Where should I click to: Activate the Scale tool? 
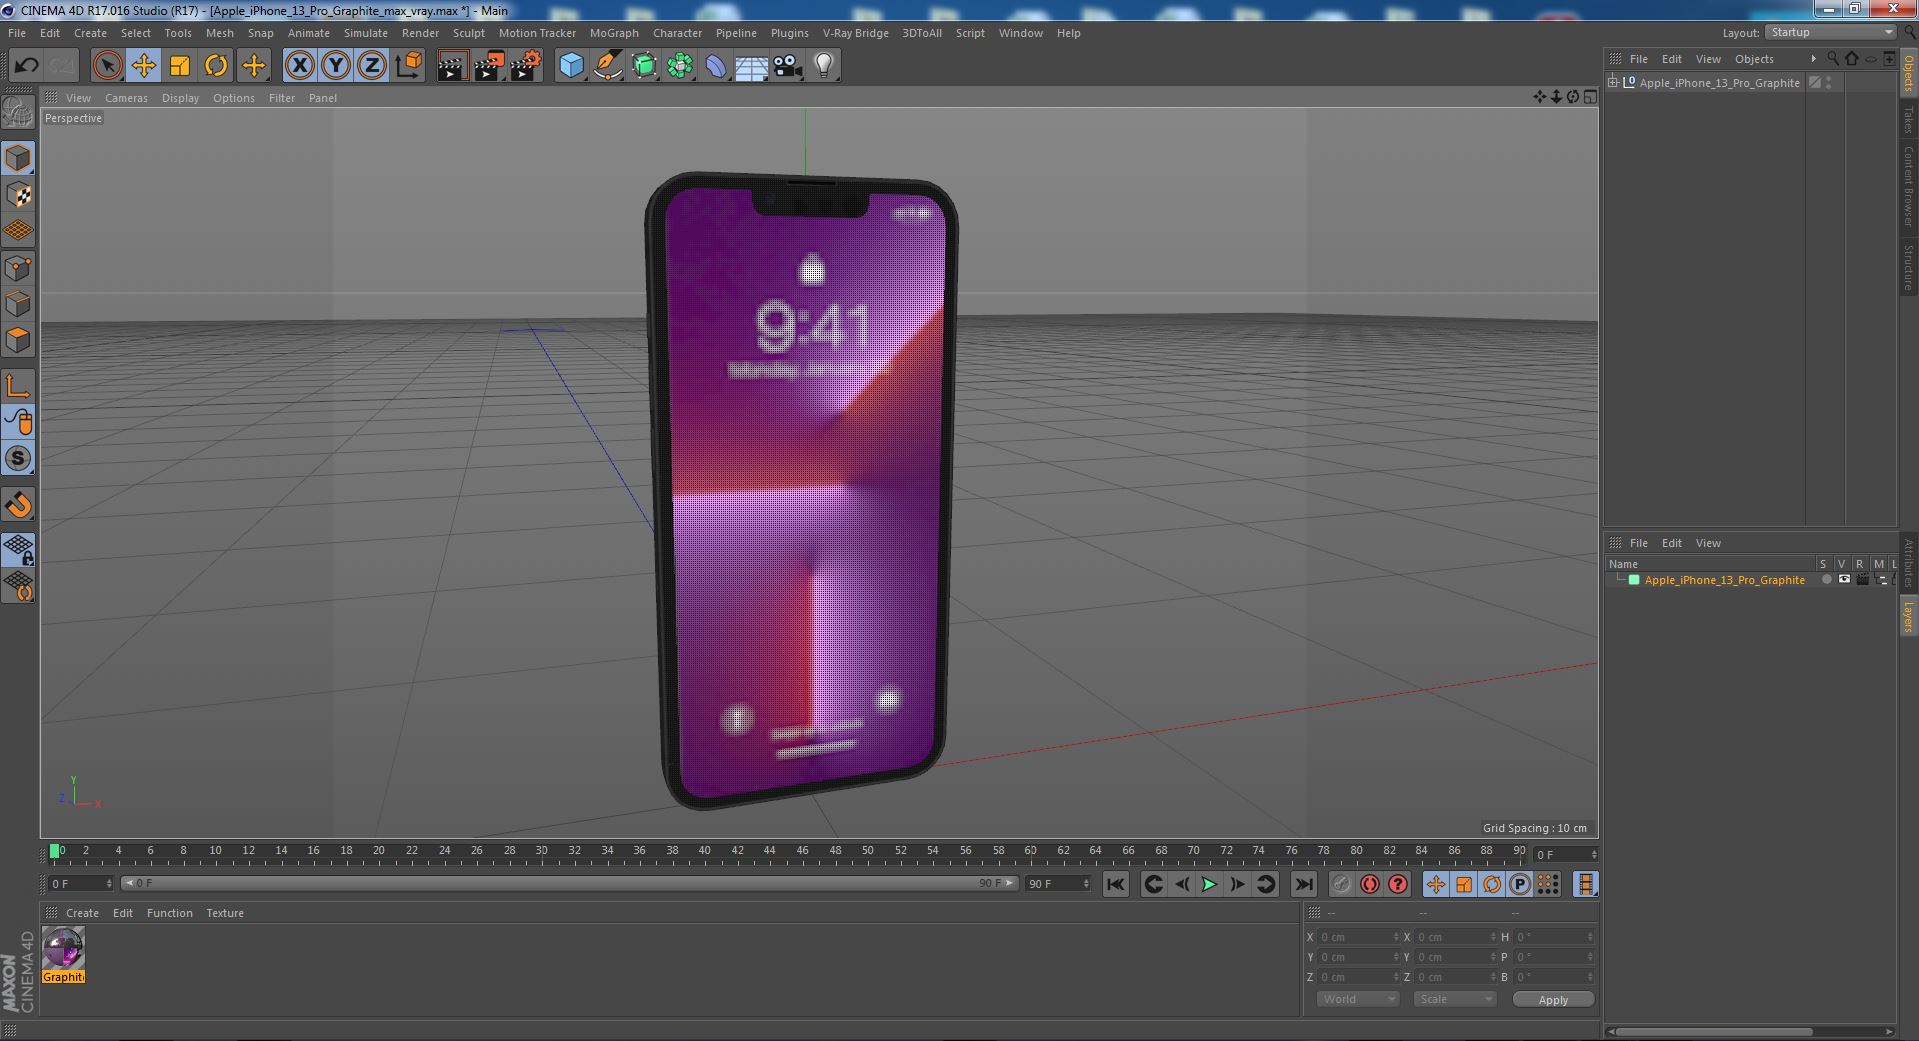pos(180,66)
